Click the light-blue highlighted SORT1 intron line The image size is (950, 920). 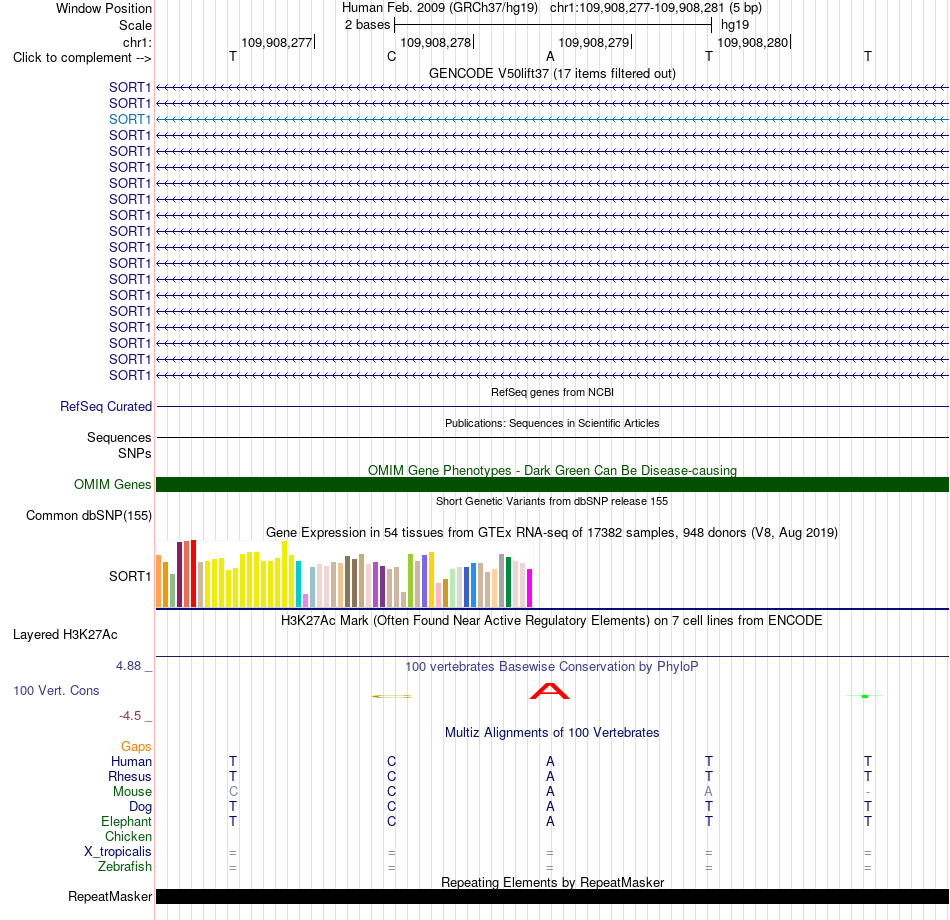[552, 119]
